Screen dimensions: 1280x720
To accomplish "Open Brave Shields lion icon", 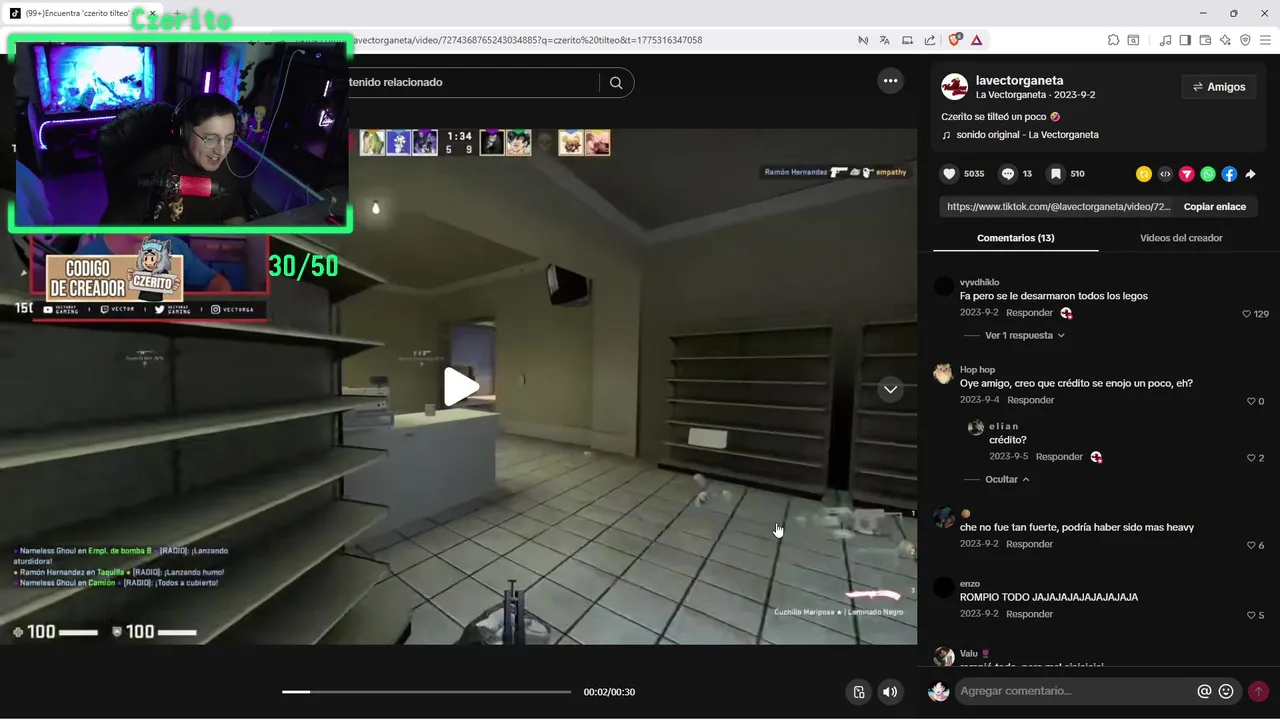I will pos(954,40).
